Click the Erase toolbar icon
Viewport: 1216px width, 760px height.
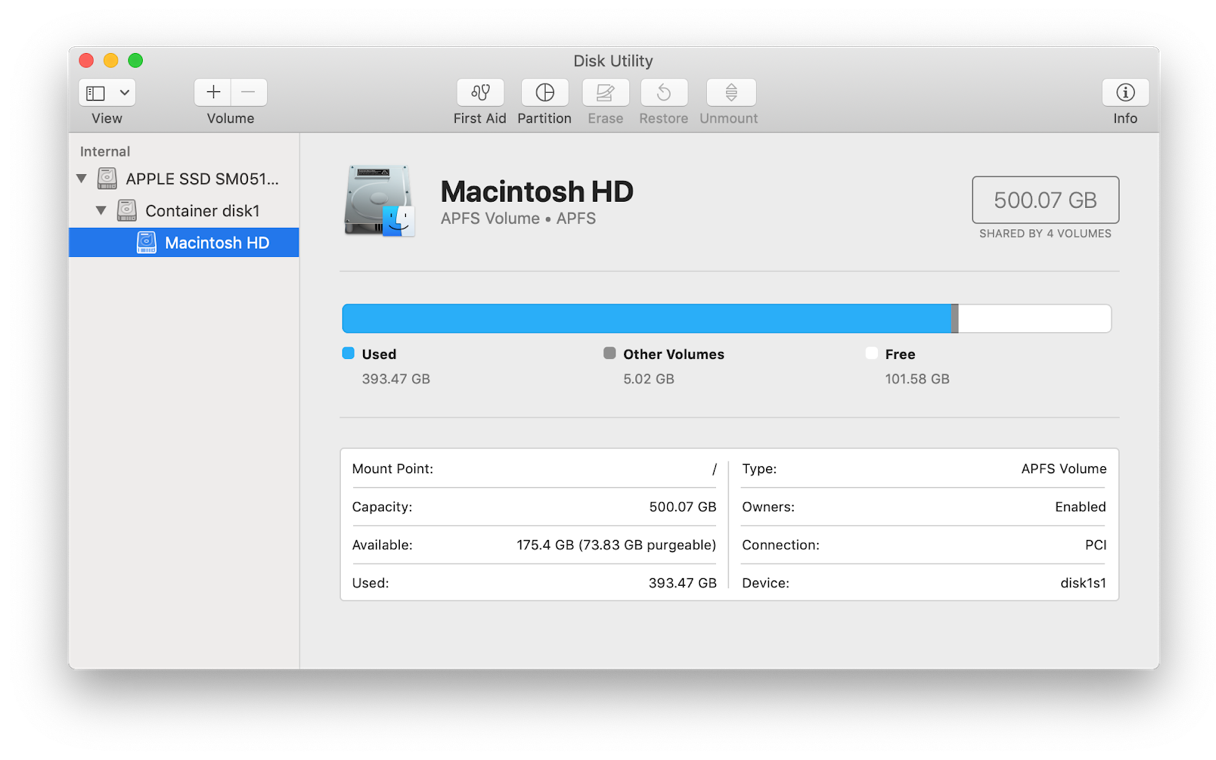click(x=605, y=92)
